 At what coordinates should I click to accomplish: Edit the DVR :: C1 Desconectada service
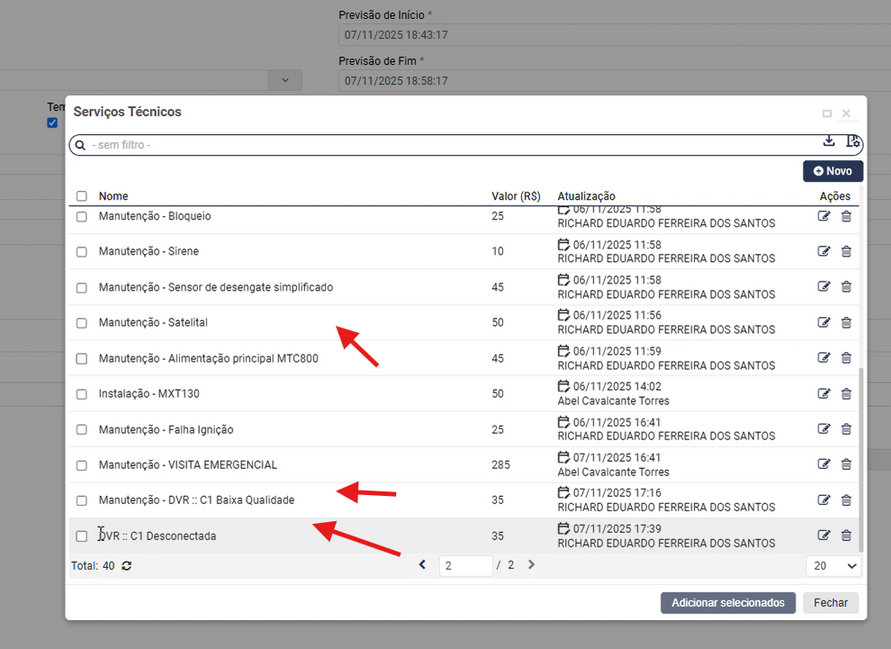[824, 535]
